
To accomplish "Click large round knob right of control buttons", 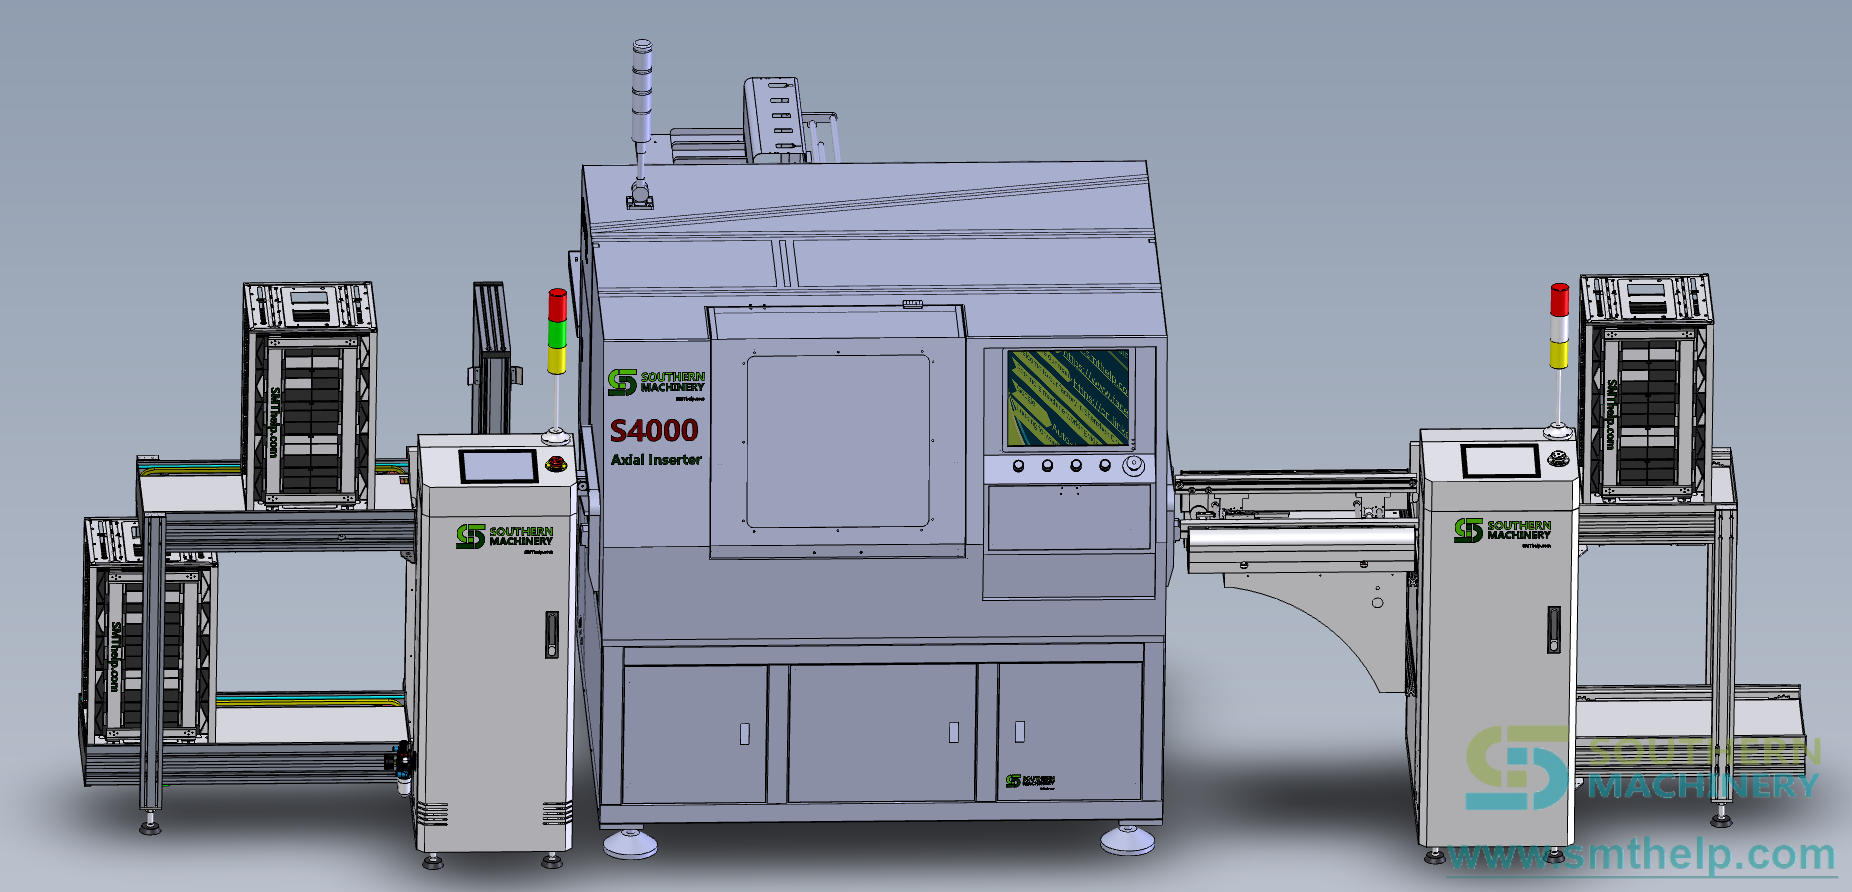I will (x=1133, y=466).
